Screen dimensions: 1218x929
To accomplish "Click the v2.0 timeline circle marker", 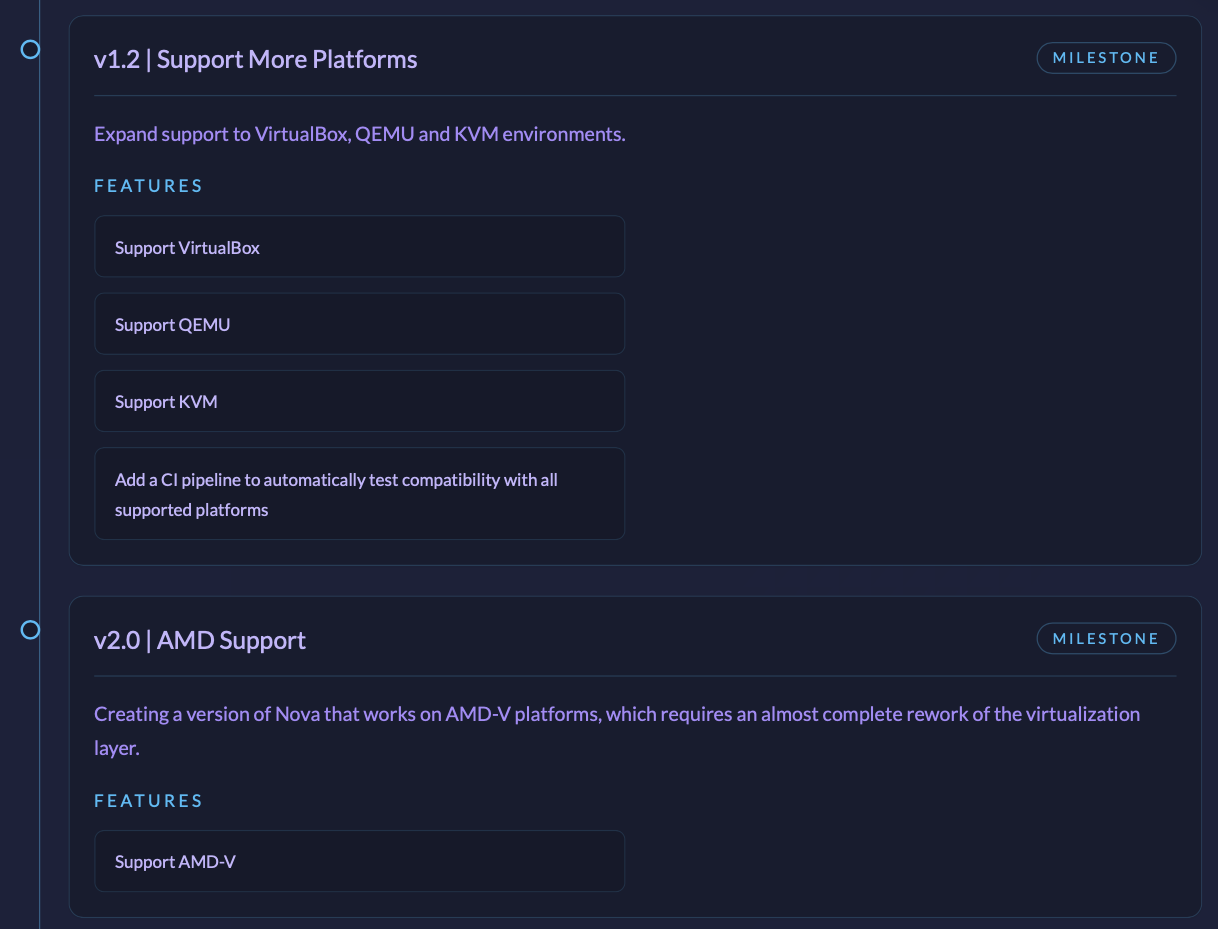I will pos(30,630).
